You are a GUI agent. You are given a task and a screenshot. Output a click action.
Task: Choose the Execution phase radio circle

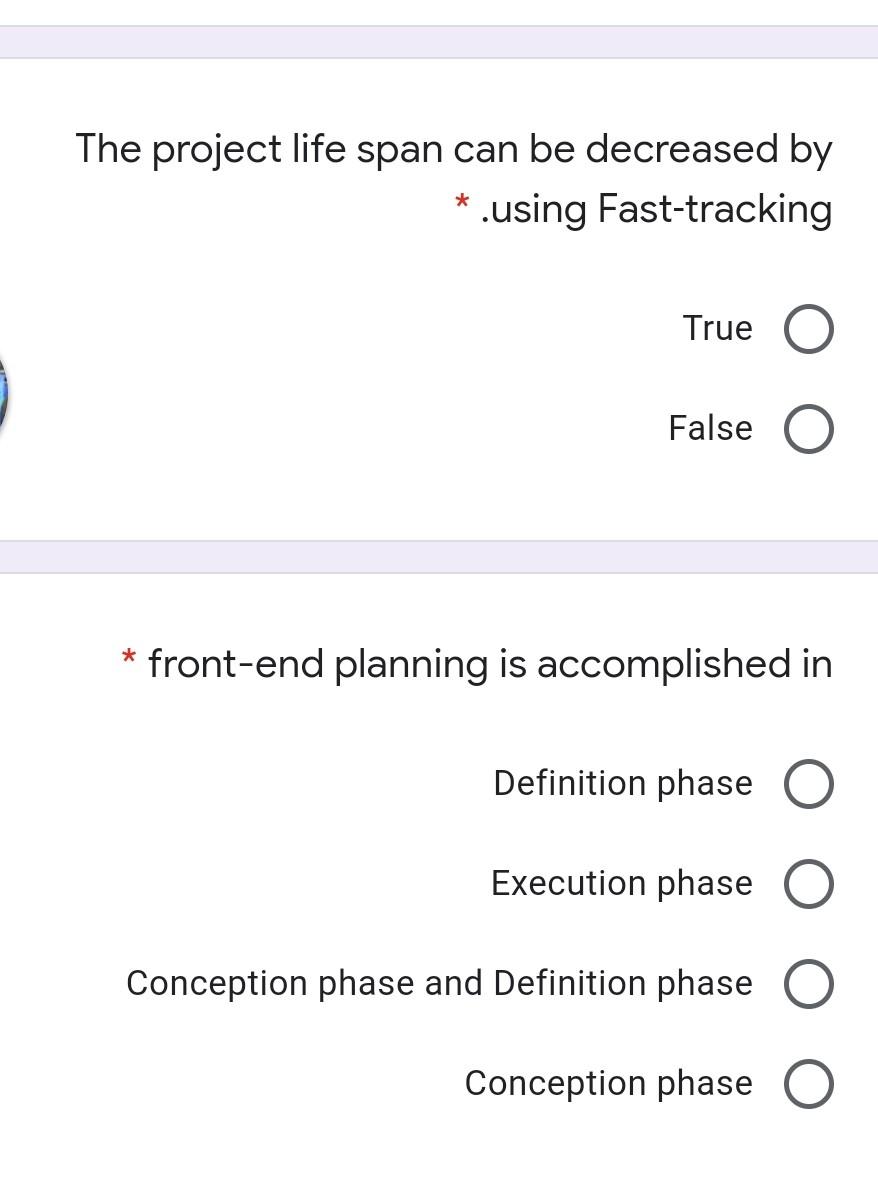click(808, 884)
